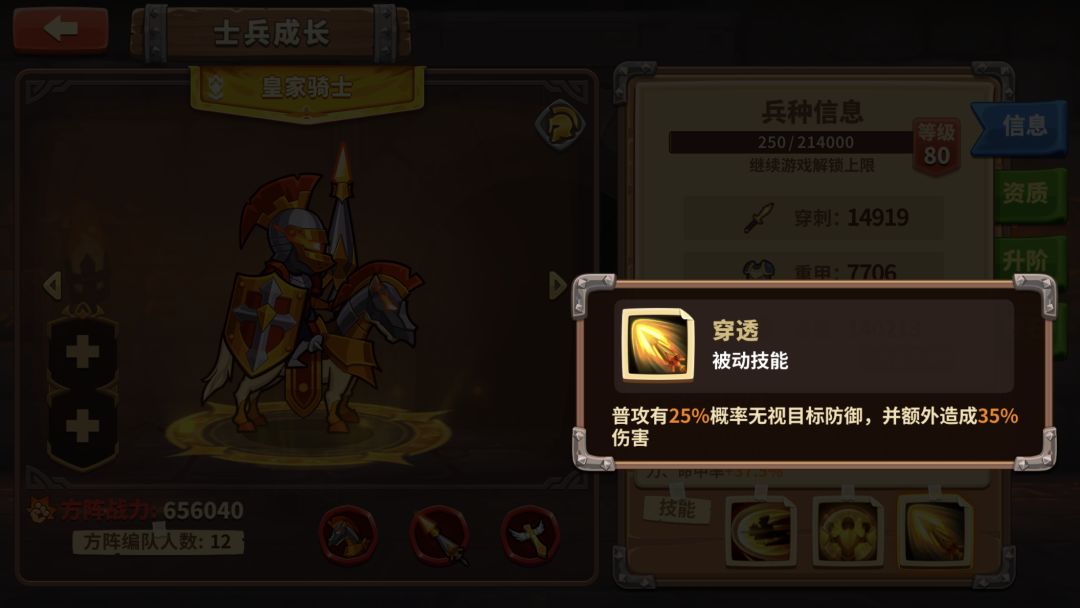Click the 皇家骑士 name banner
This screenshot has height=608, width=1080.
click(x=307, y=90)
